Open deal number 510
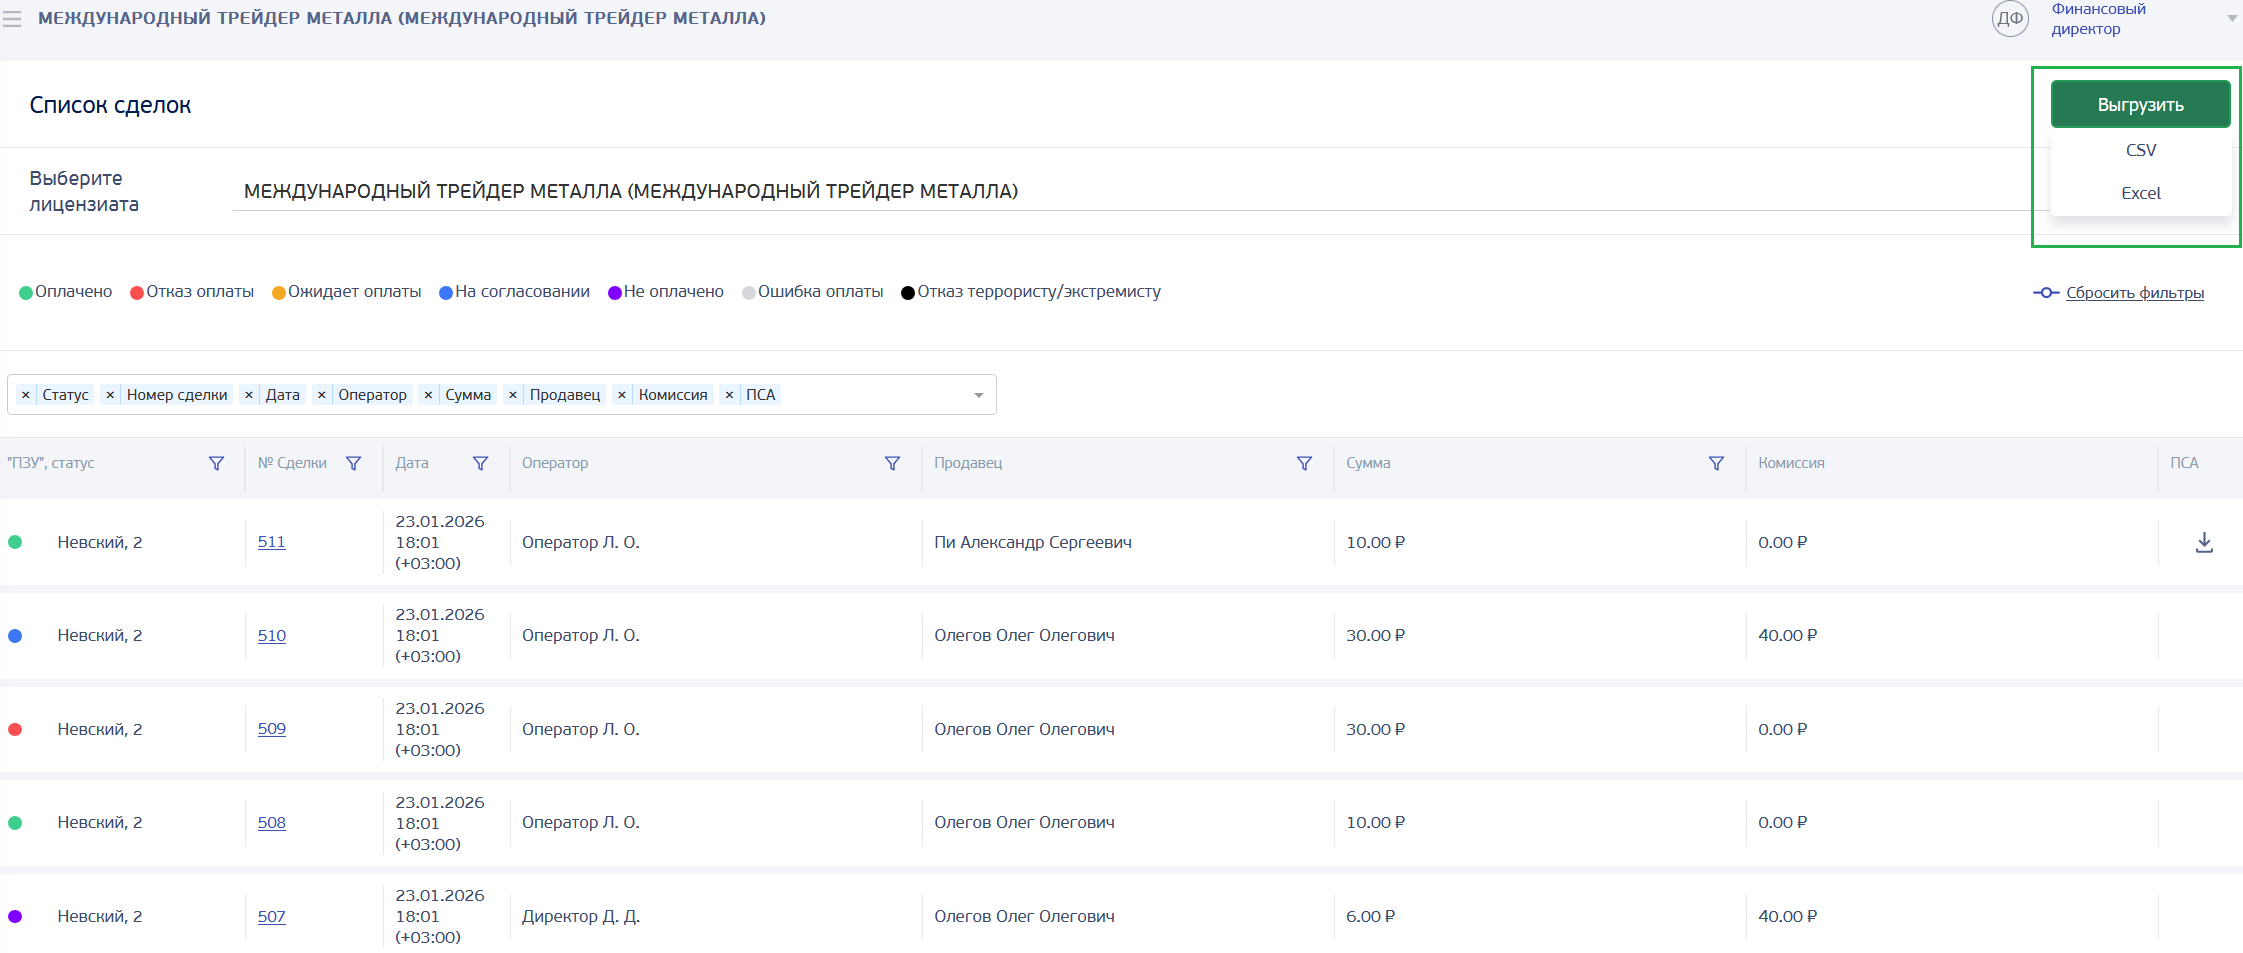The height and width of the screenshot is (953, 2243). point(272,636)
